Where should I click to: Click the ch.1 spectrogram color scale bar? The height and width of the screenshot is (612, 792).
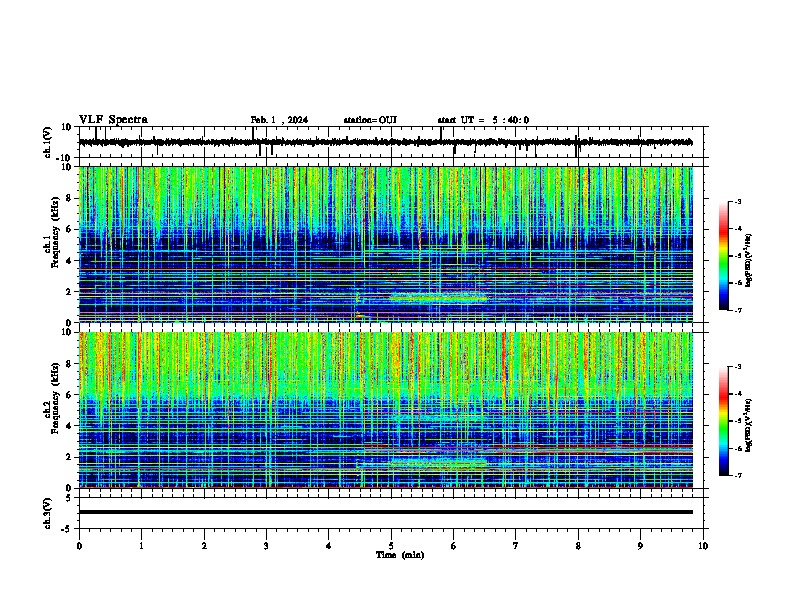tap(723, 256)
